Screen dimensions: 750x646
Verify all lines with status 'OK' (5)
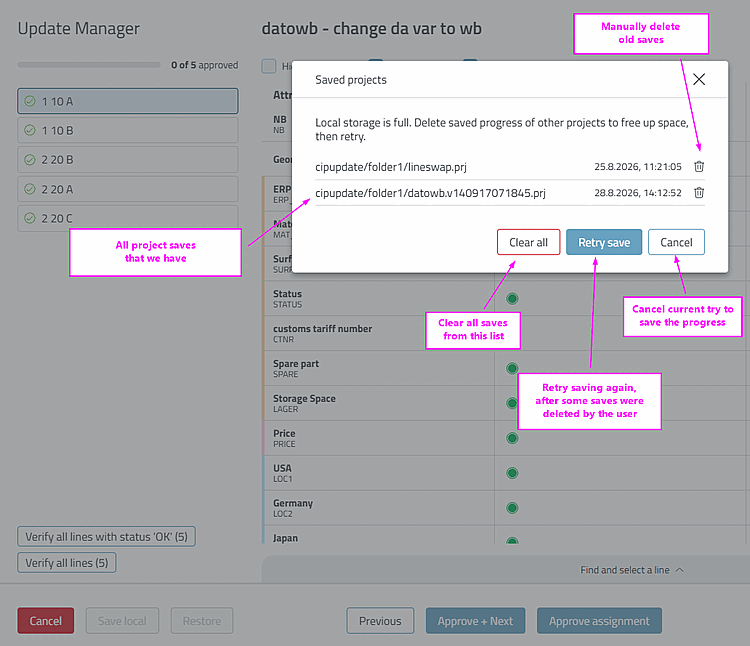click(106, 537)
